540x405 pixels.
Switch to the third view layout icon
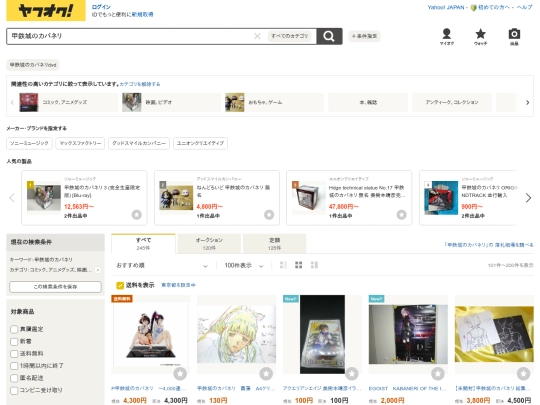(x=314, y=265)
